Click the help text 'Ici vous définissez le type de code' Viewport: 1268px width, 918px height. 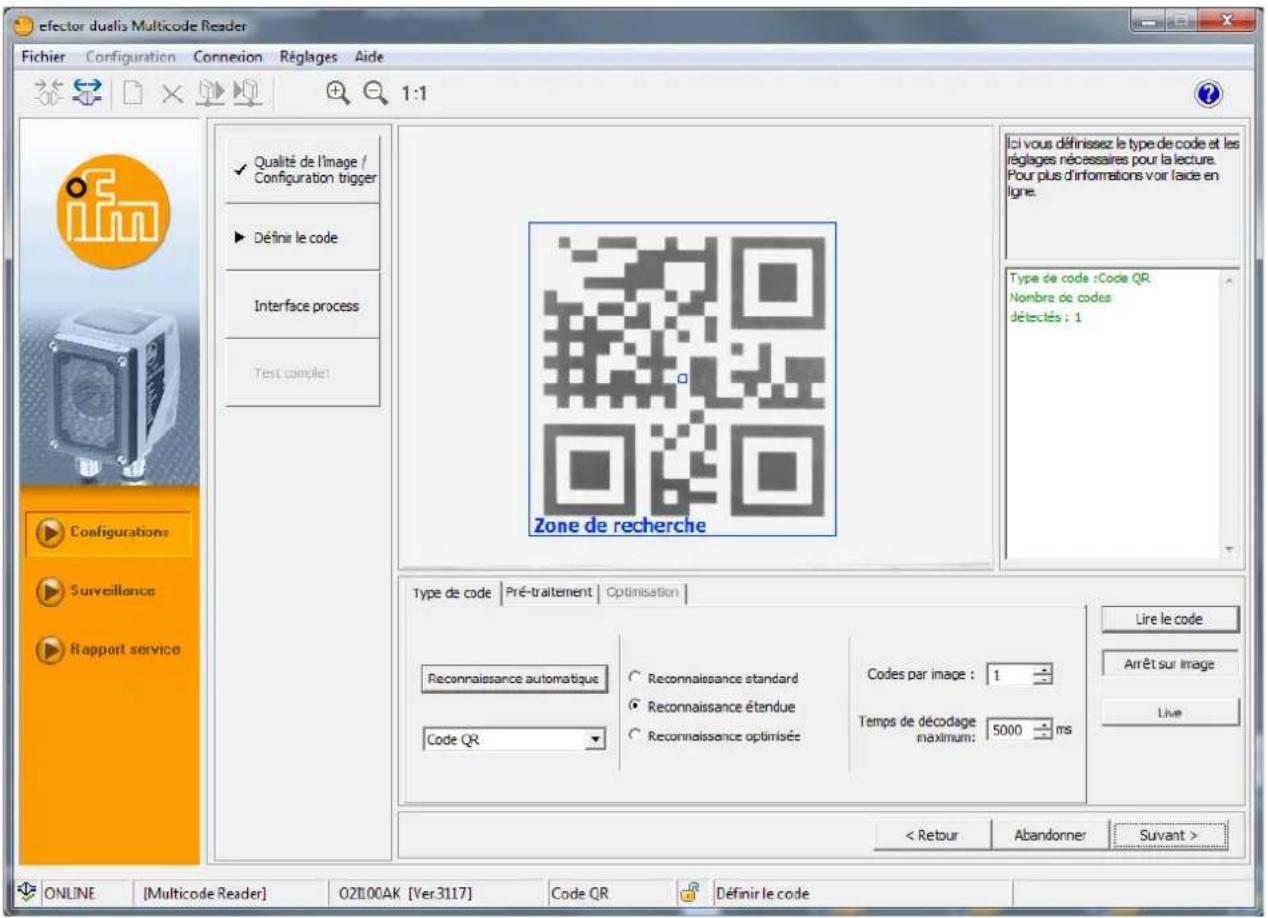pyautogui.click(x=1123, y=168)
